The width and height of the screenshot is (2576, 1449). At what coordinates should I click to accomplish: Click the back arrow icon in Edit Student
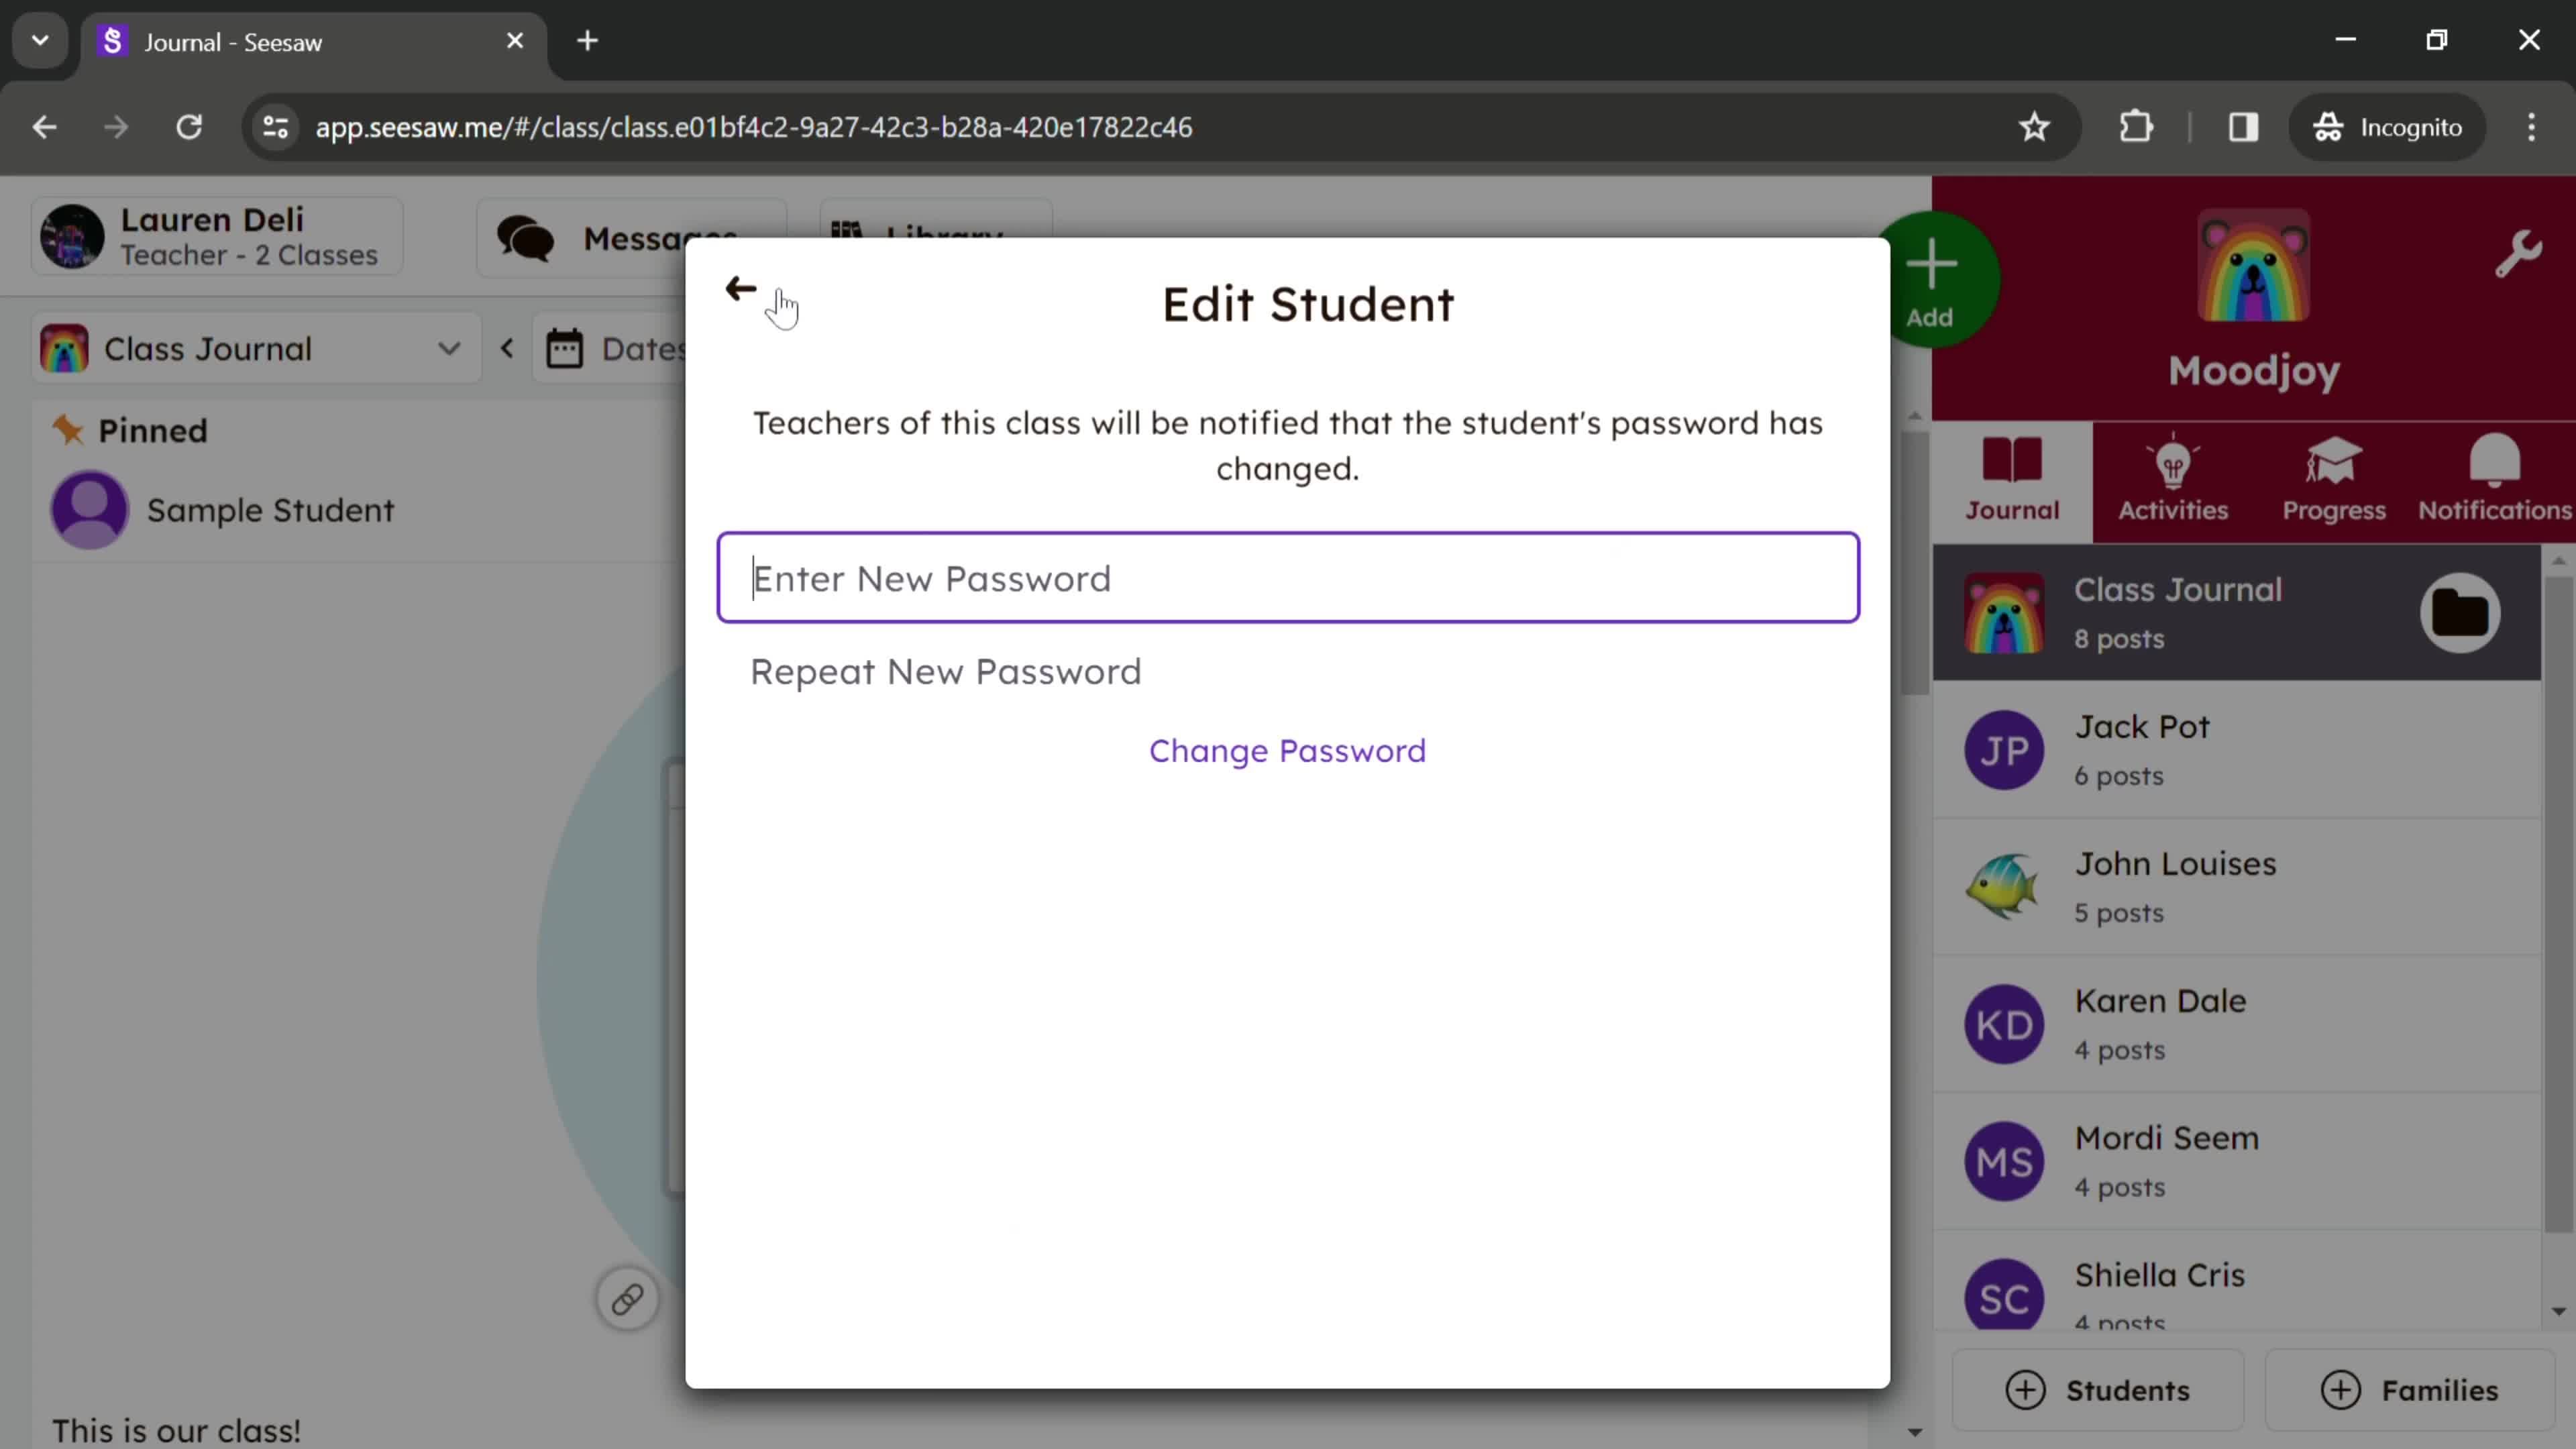coord(739,290)
